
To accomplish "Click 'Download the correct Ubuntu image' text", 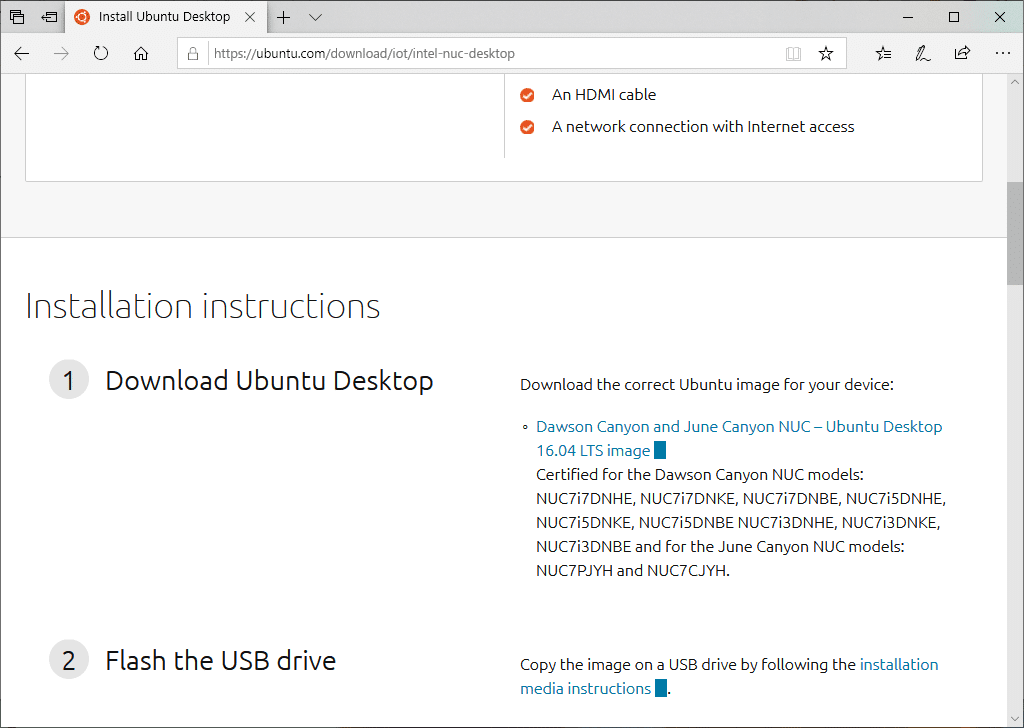I will click(707, 385).
